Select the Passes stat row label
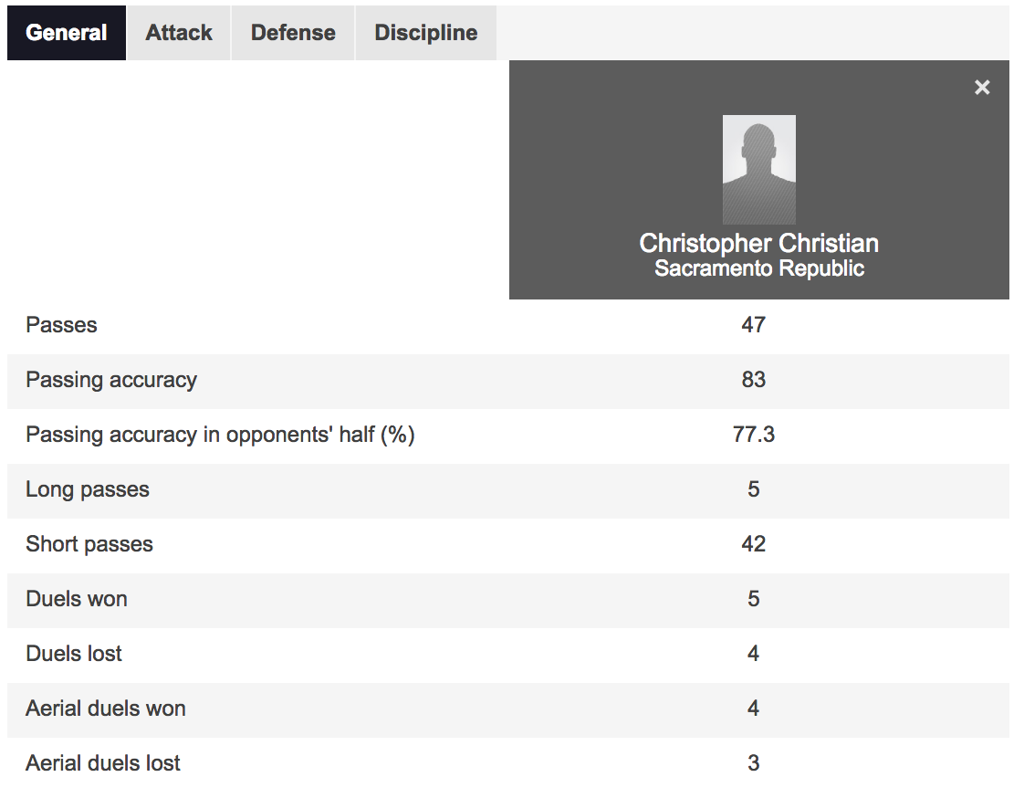 (61, 325)
